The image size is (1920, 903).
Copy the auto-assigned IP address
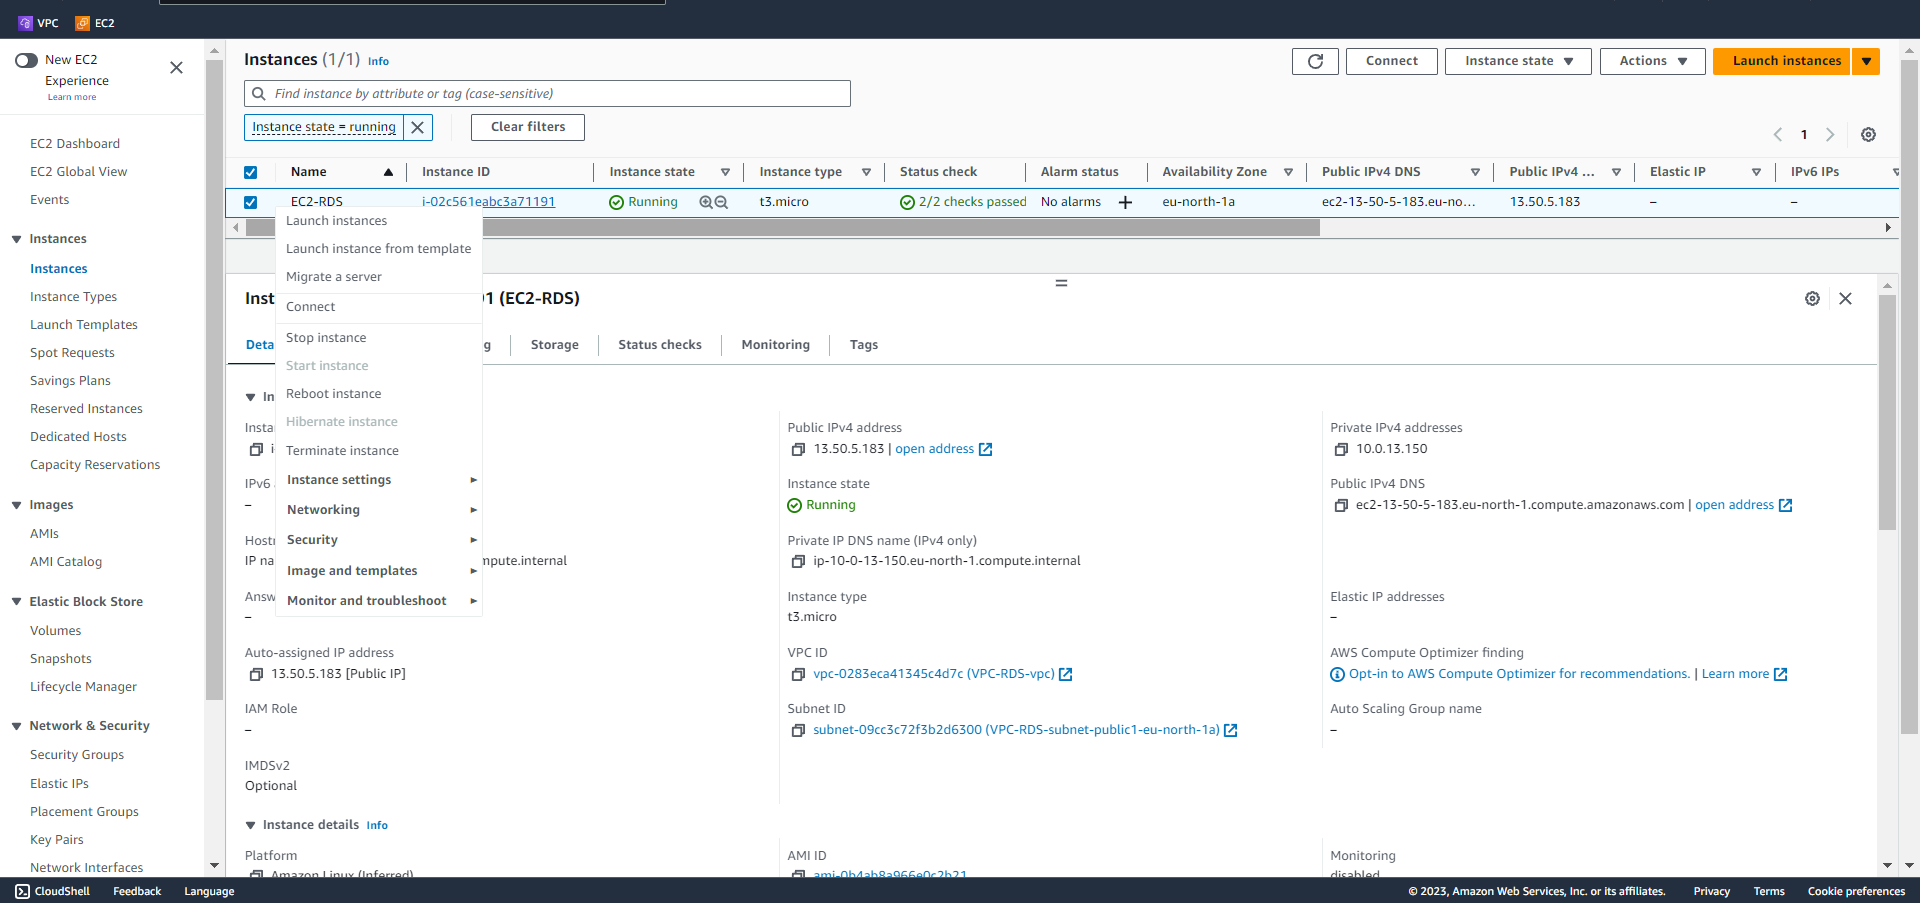click(256, 674)
